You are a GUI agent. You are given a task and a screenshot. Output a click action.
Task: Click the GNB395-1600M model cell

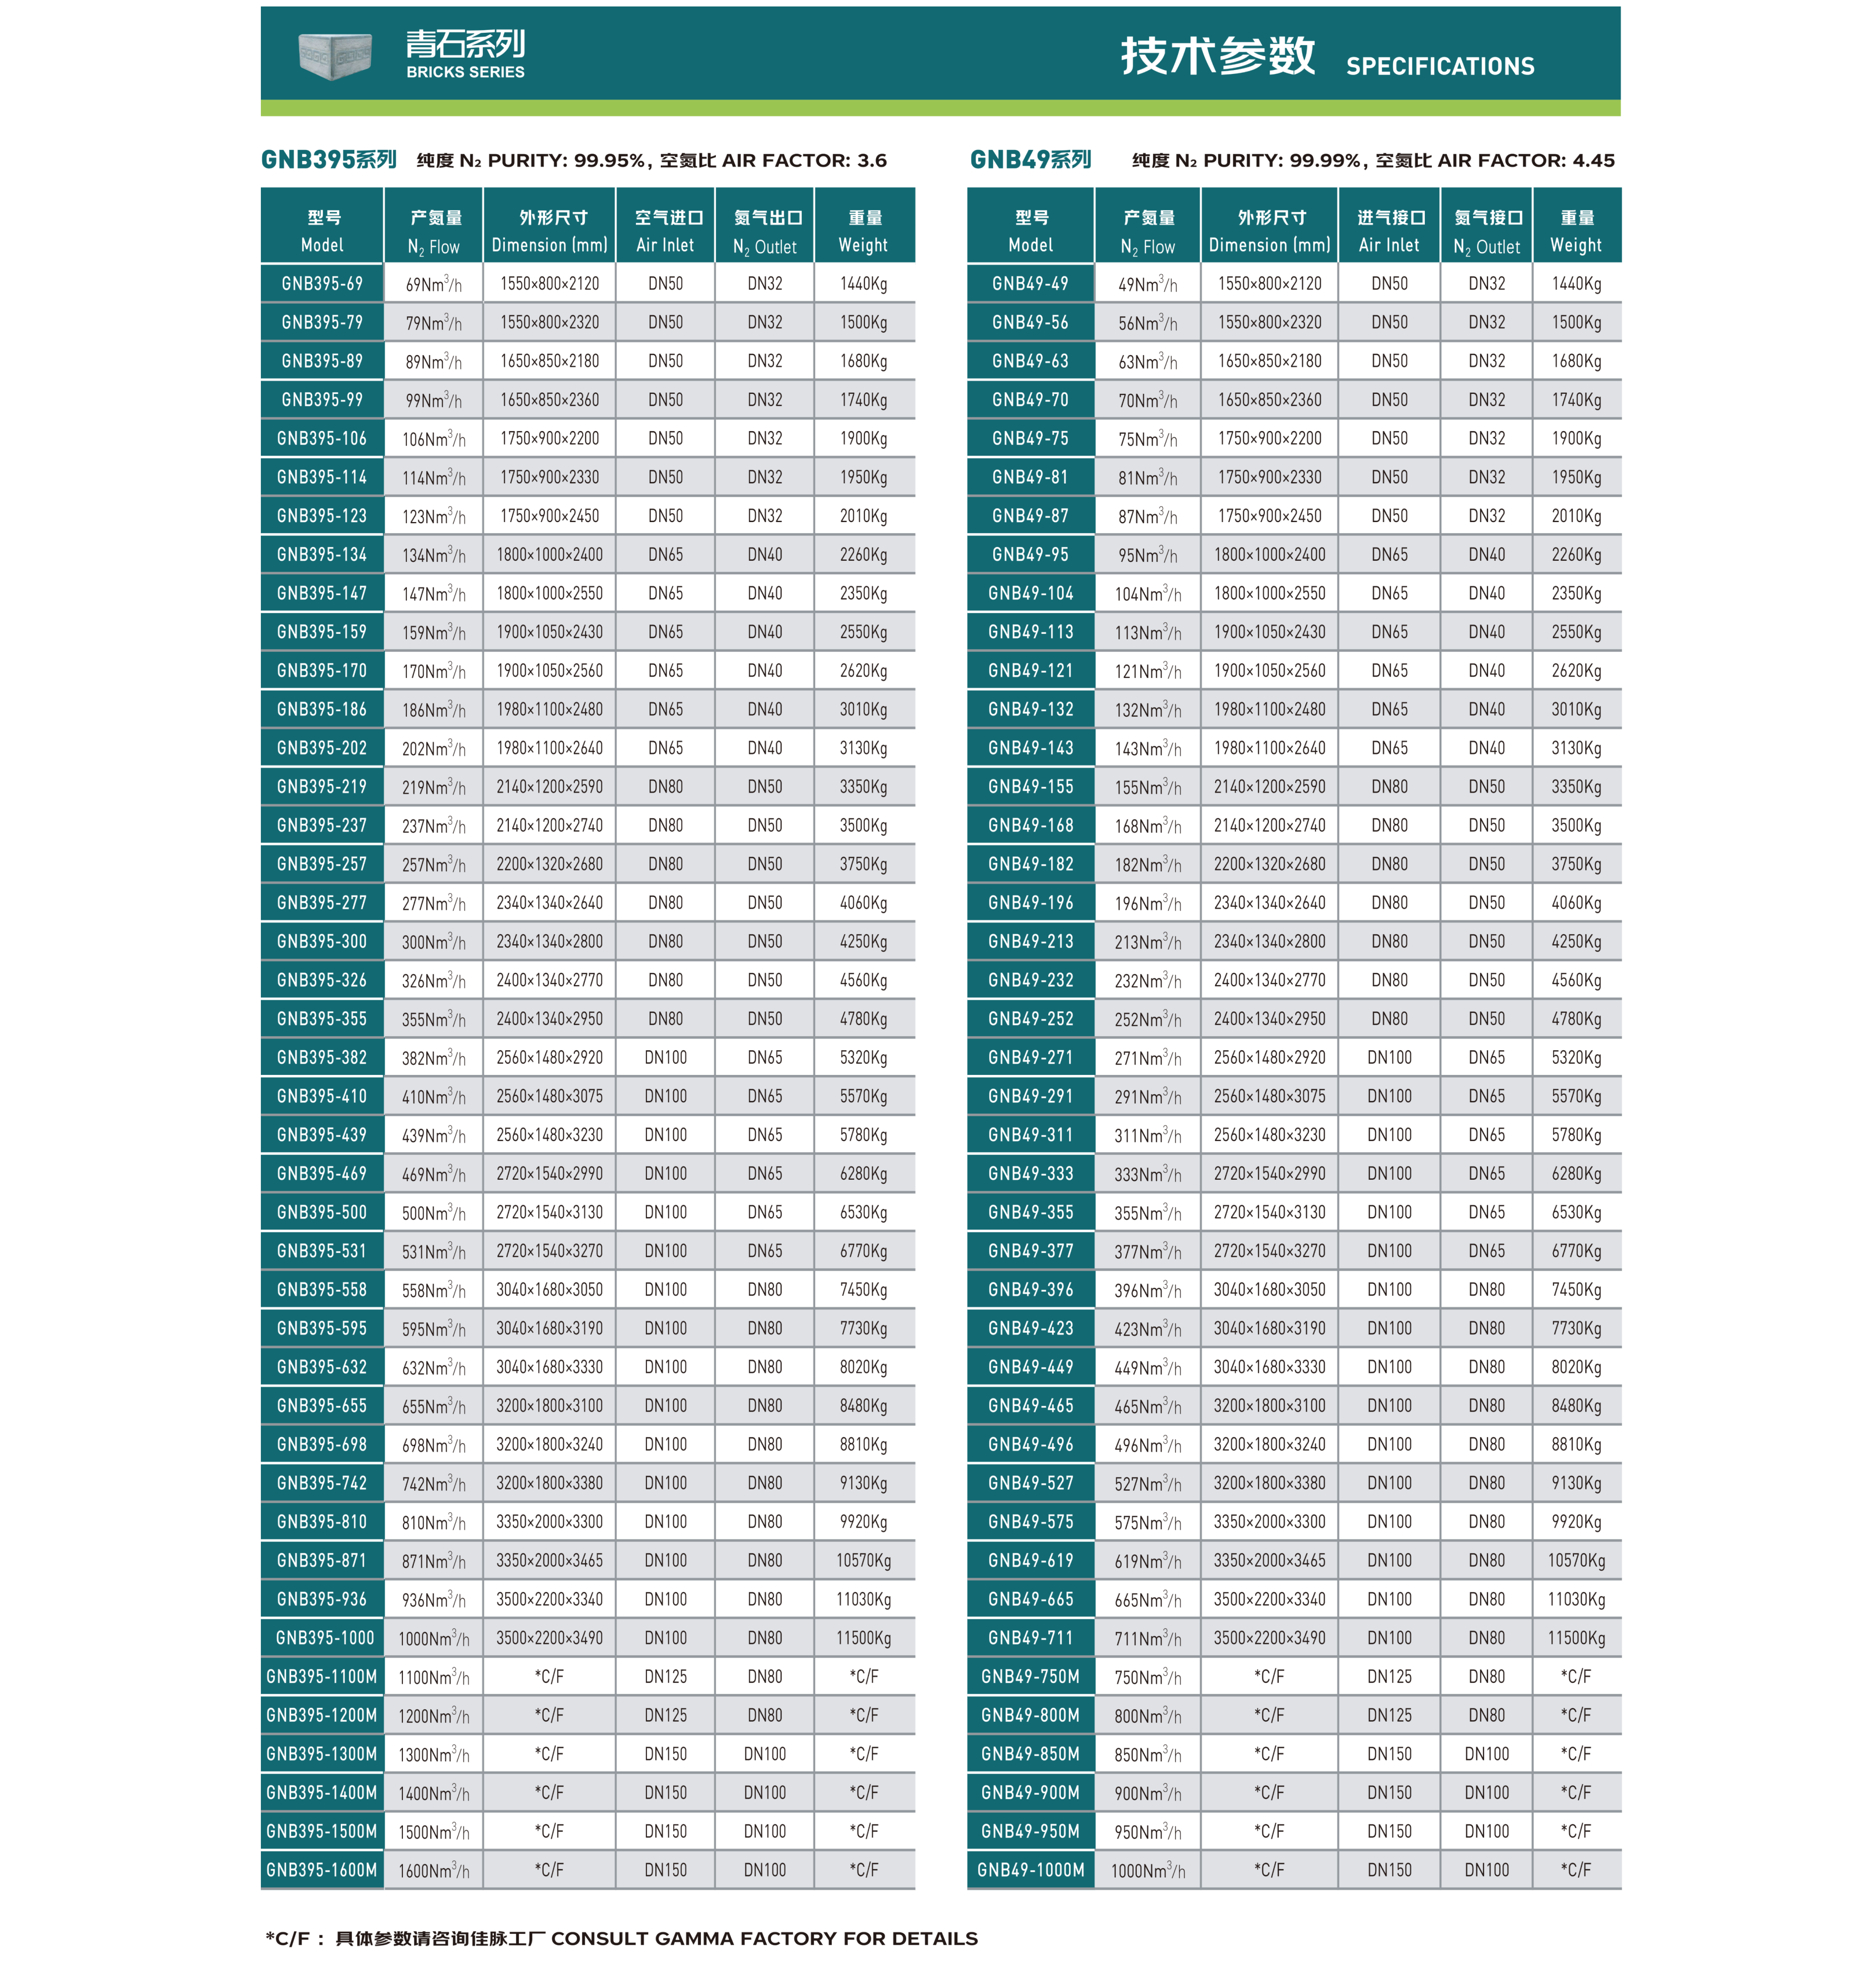(322, 1871)
